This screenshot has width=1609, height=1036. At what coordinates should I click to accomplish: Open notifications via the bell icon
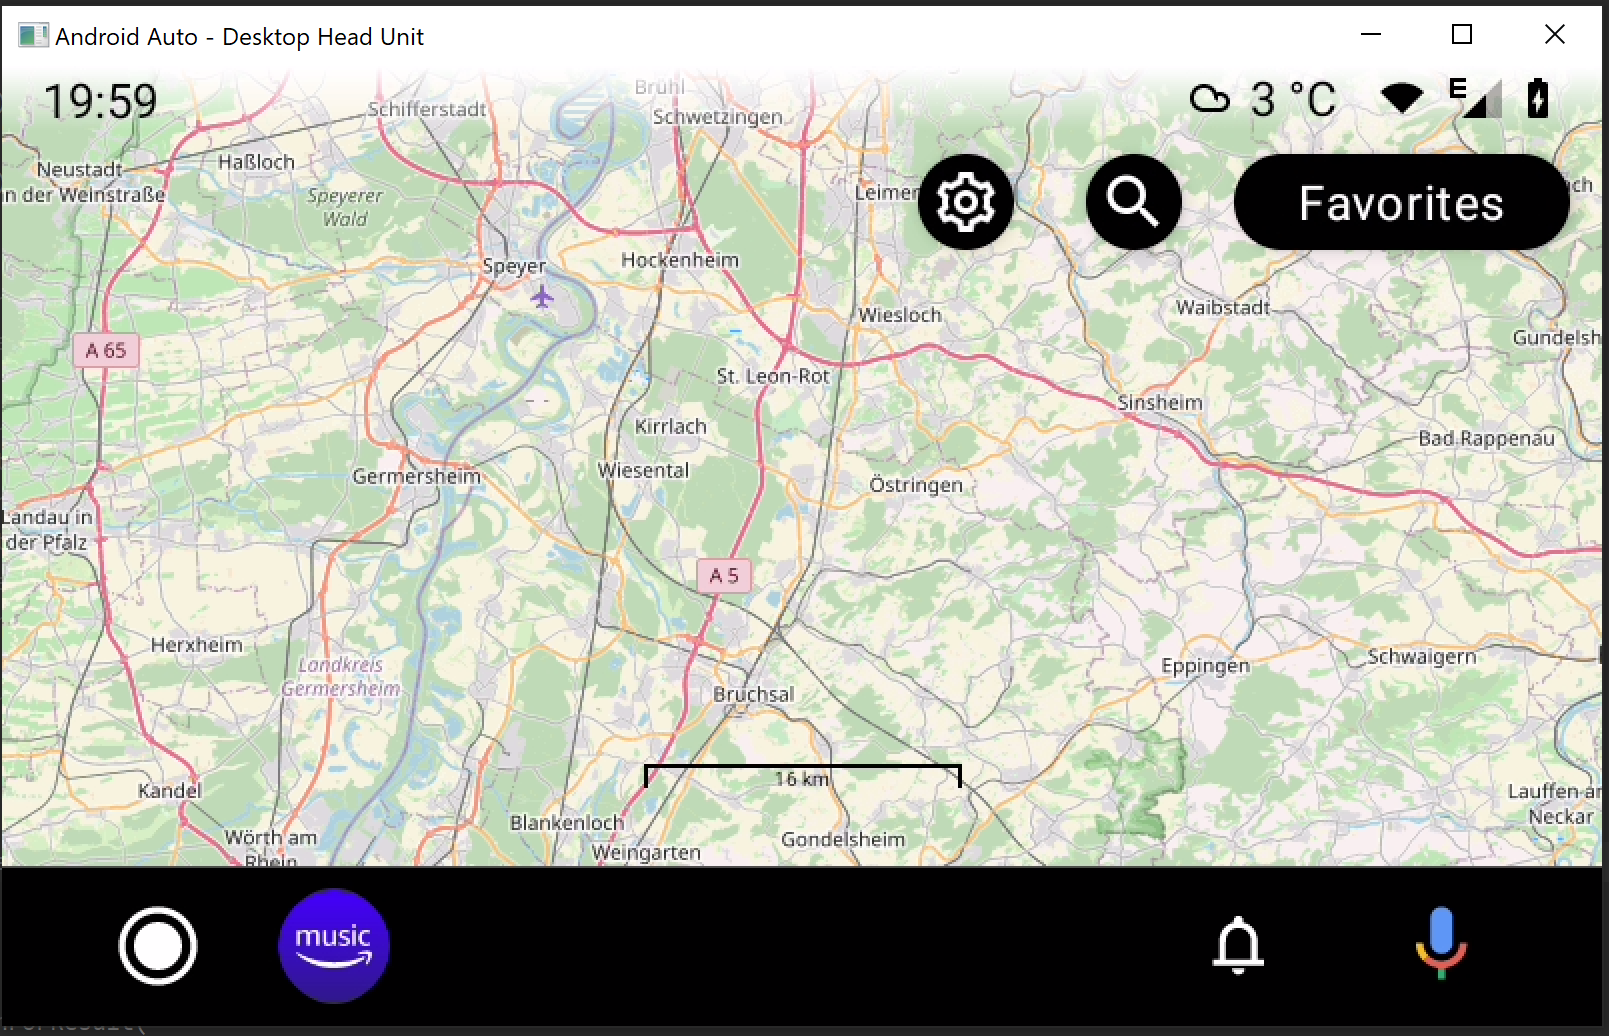(1238, 945)
